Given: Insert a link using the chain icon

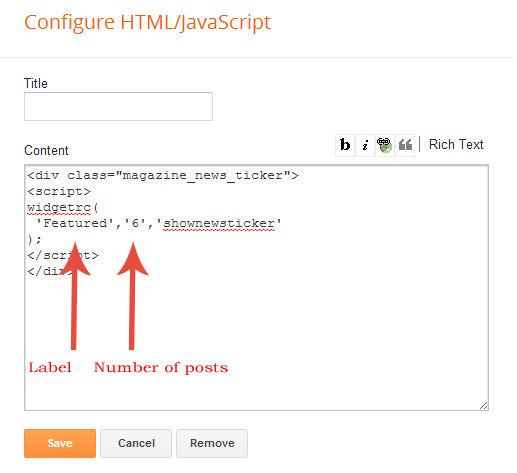Looking at the screenshot, I should click(x=385, y=145).
